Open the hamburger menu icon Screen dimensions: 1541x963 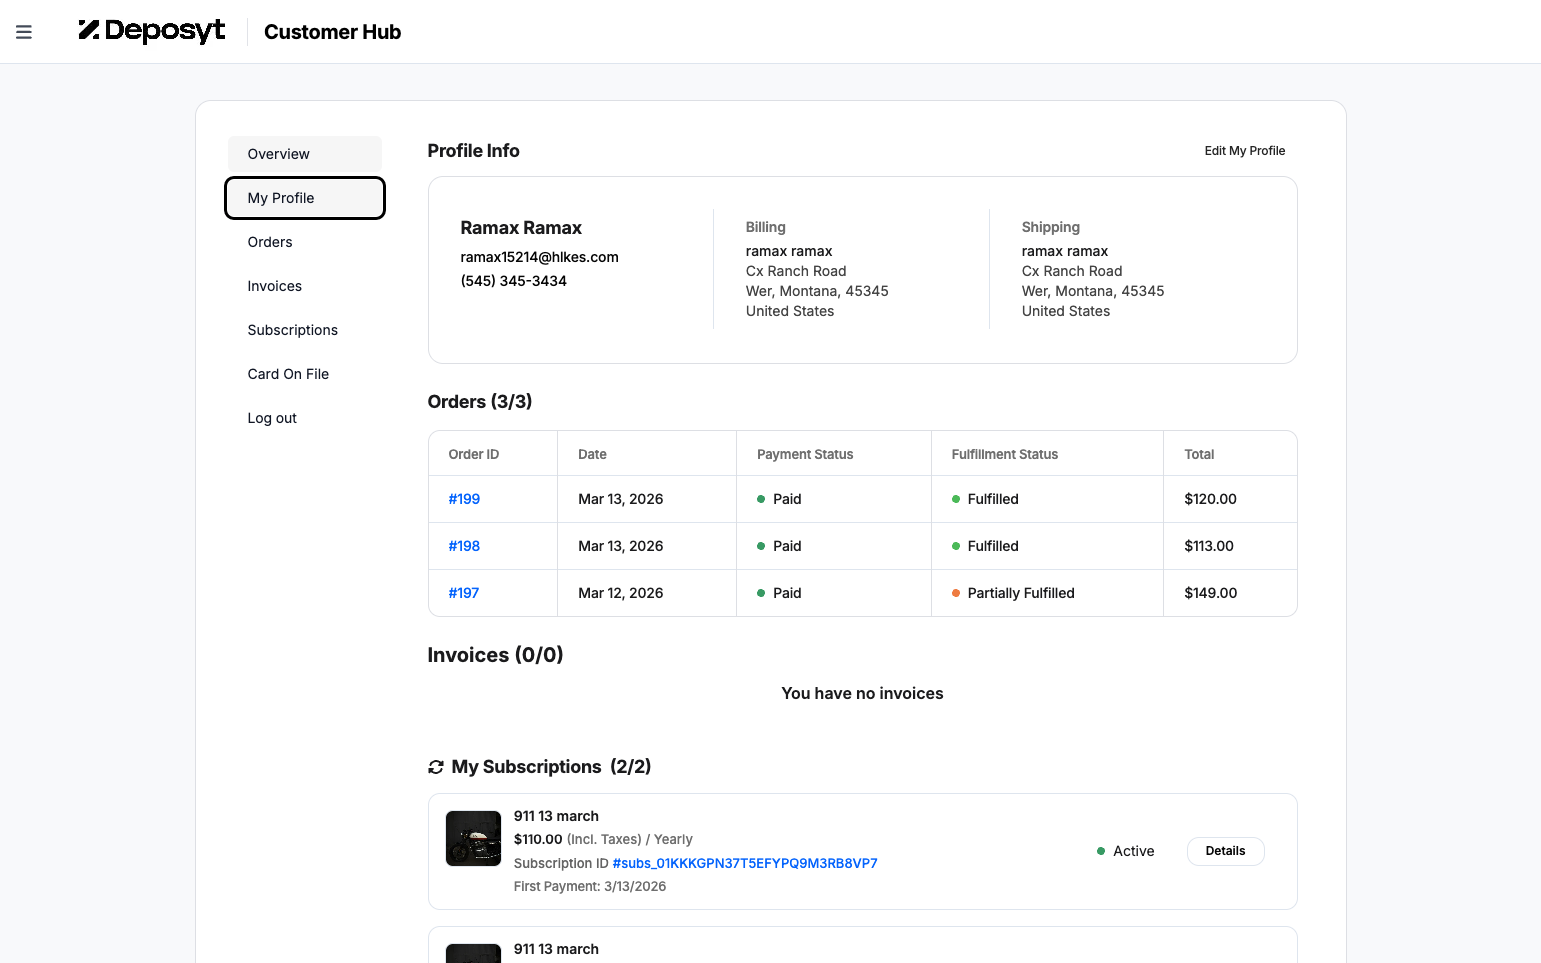coord(24,32)
